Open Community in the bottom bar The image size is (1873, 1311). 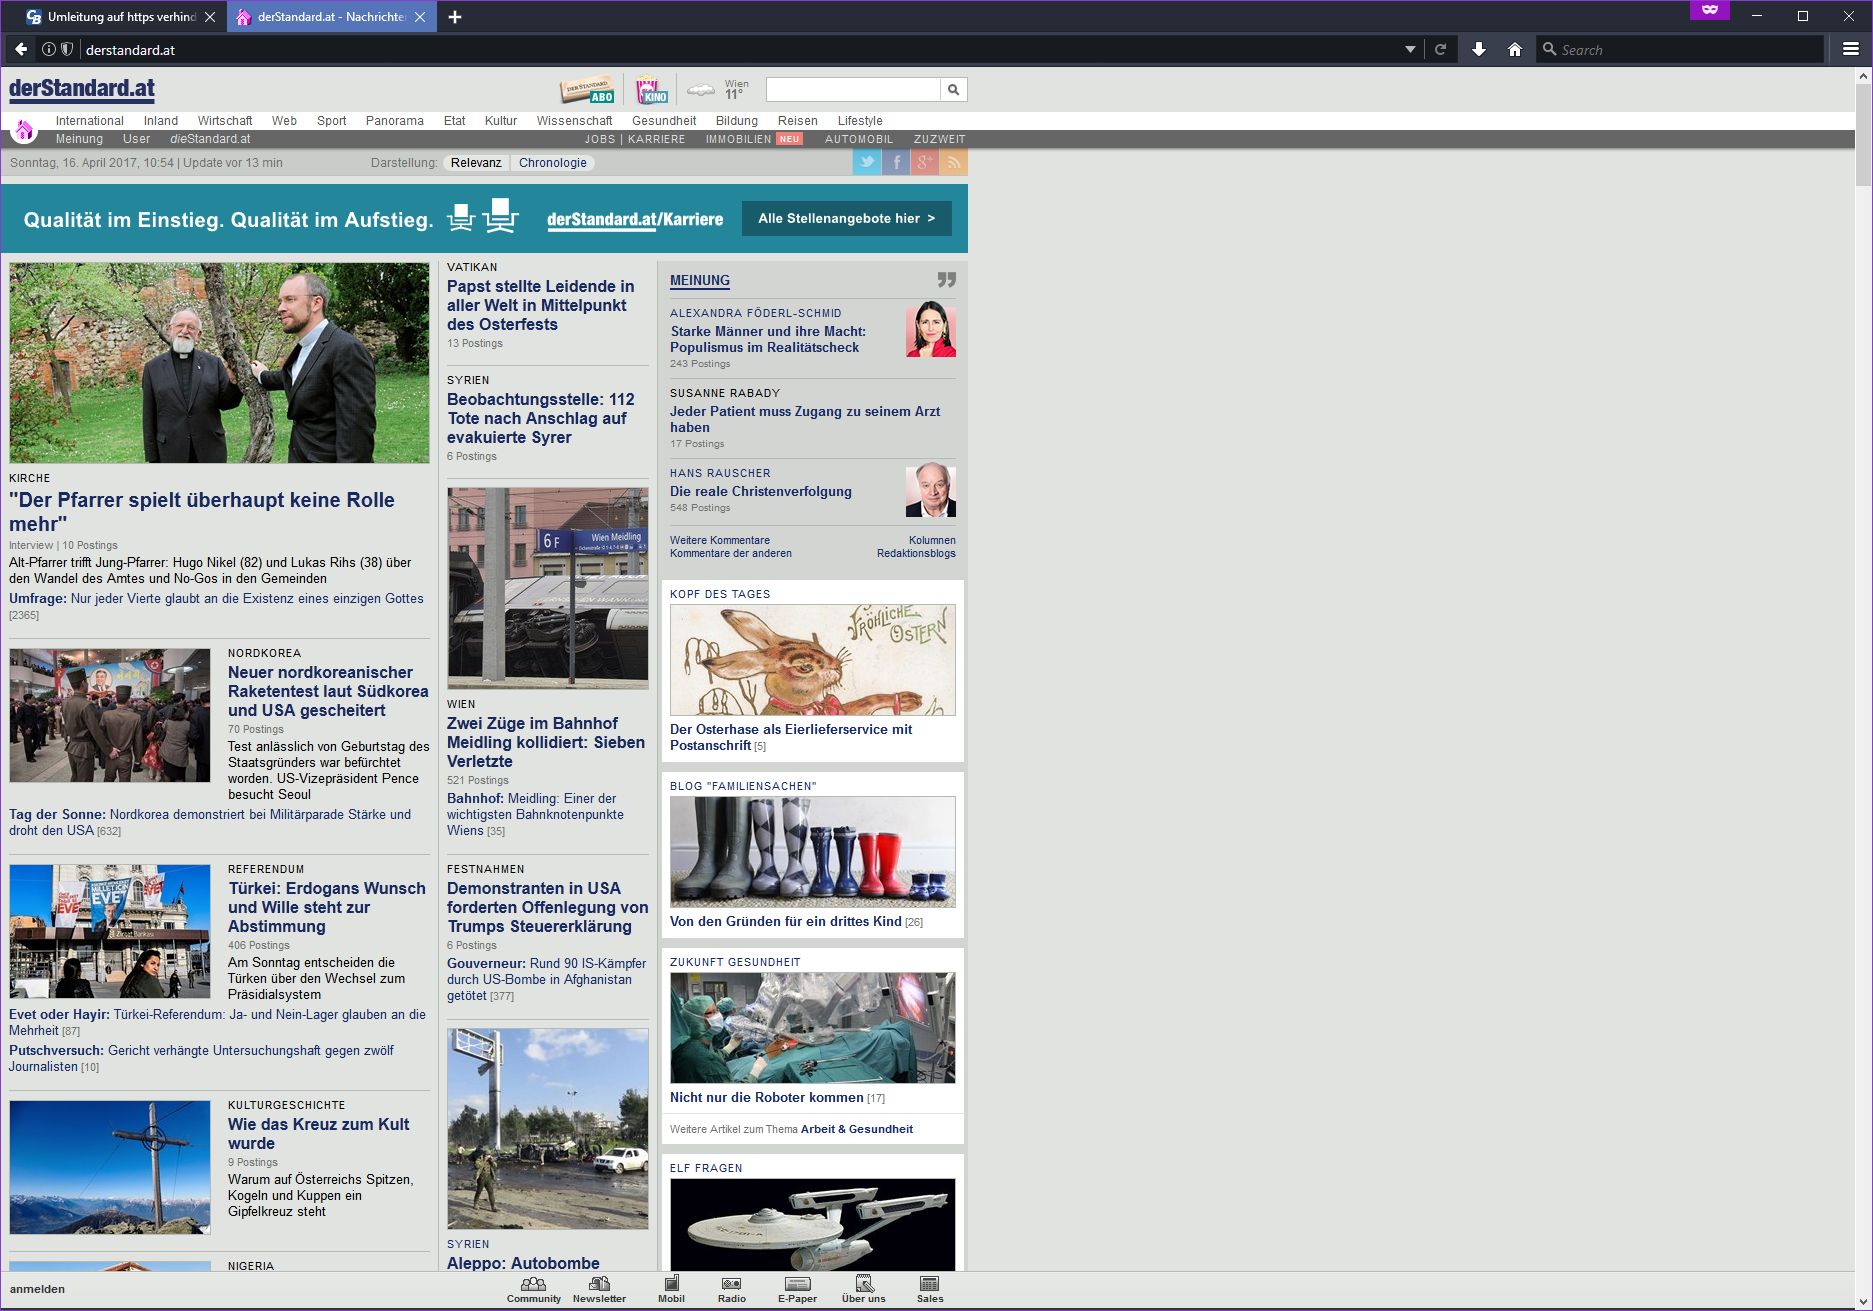[x=534, y=1290]
